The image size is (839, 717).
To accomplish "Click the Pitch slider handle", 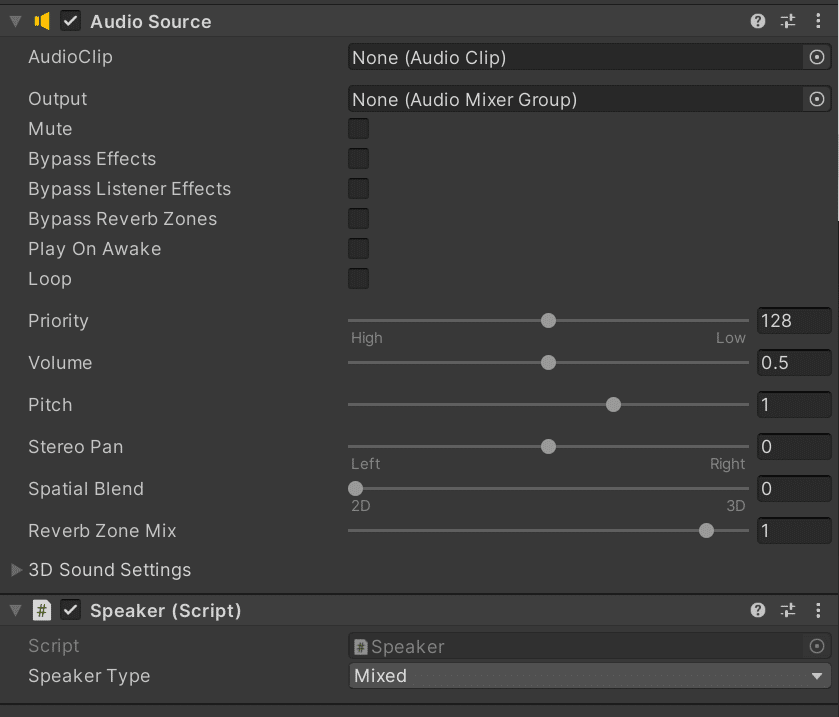I will 613,404.
